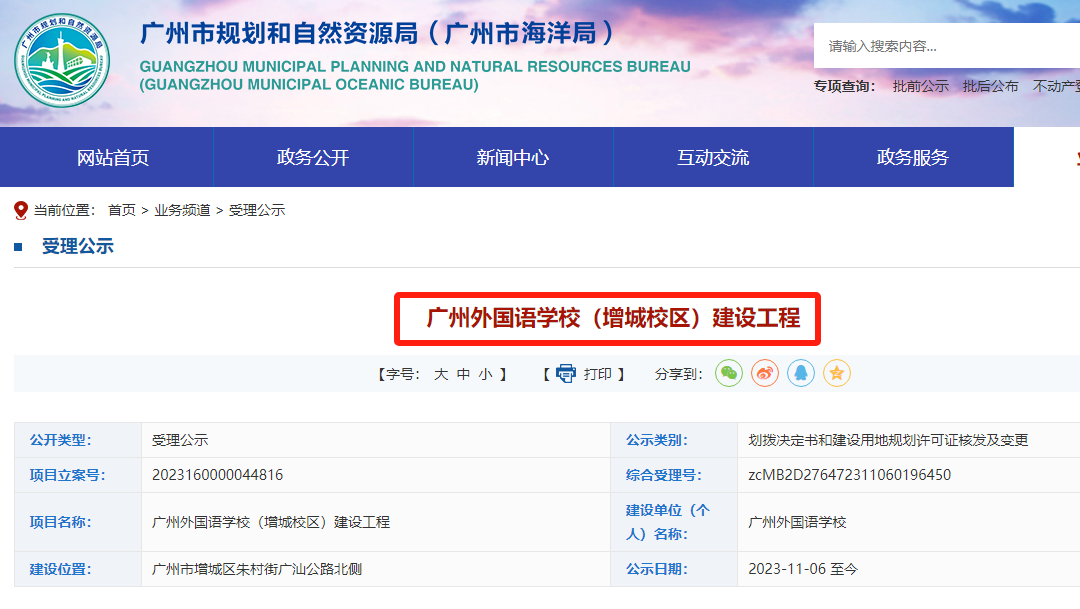
Task: Click the highlighted project title banner
Action: (606, 318)
